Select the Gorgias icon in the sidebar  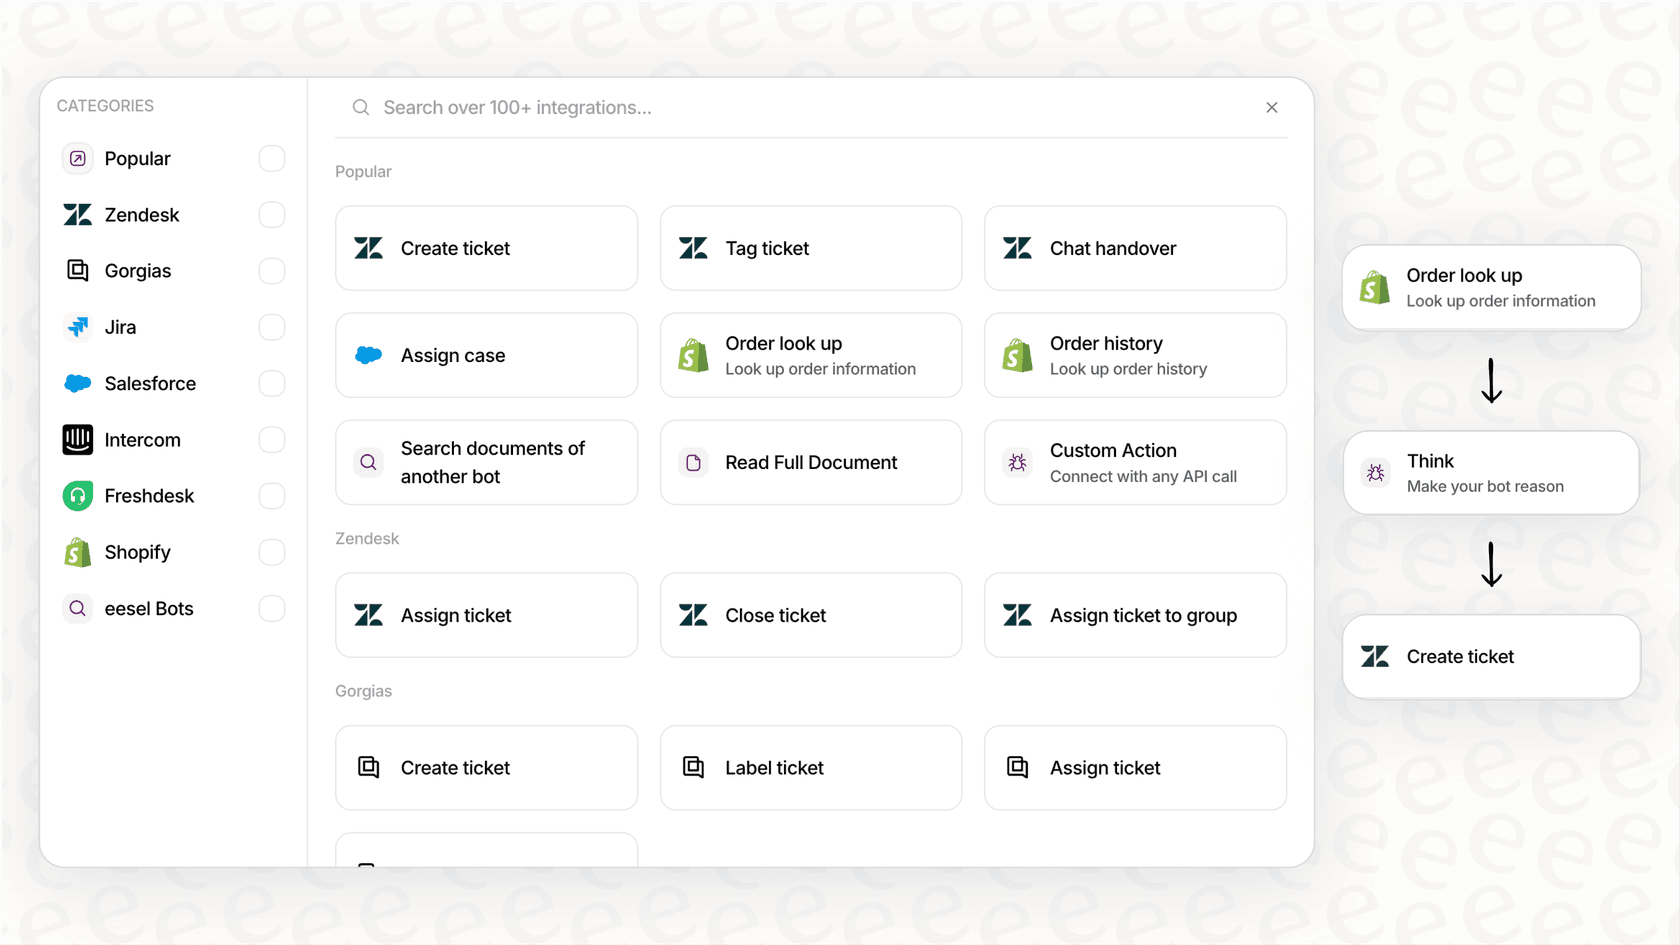click(x=77, y=270)
